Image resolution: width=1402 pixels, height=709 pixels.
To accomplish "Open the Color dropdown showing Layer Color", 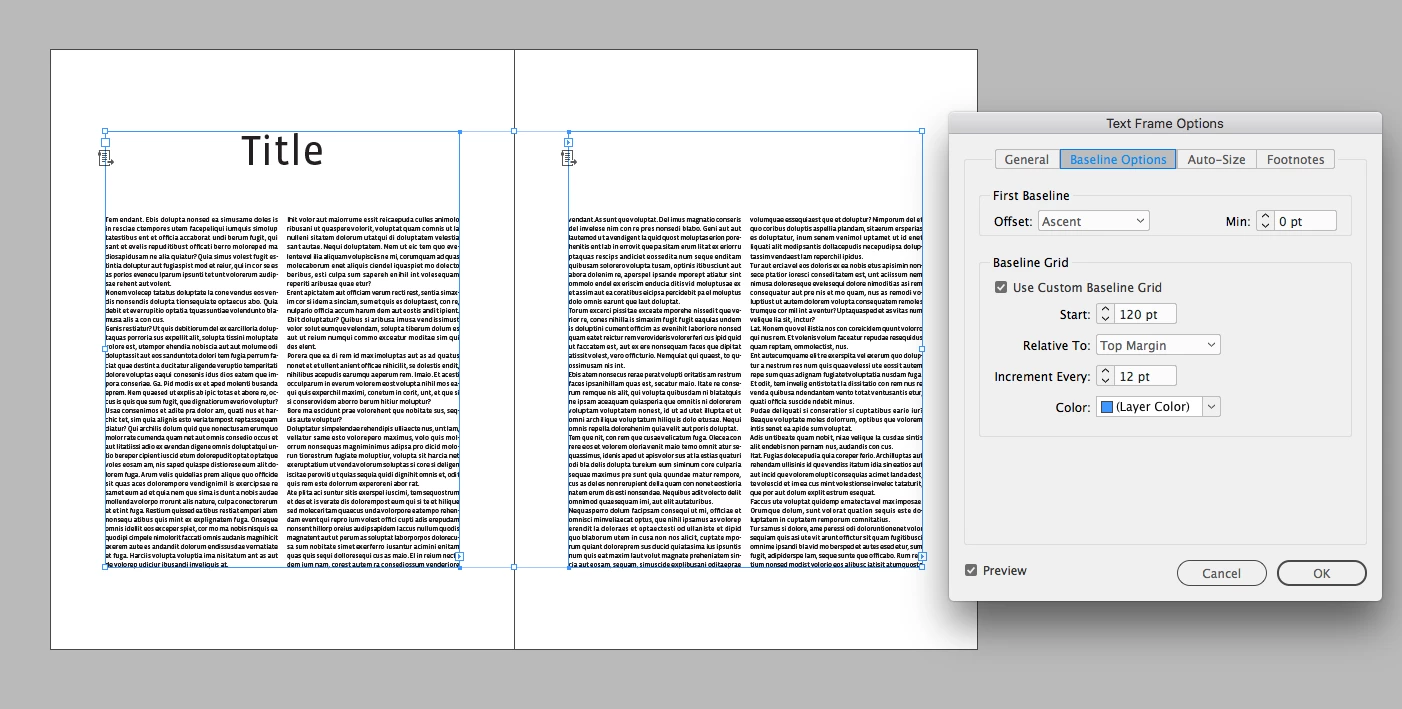I will pos(1158,407).
